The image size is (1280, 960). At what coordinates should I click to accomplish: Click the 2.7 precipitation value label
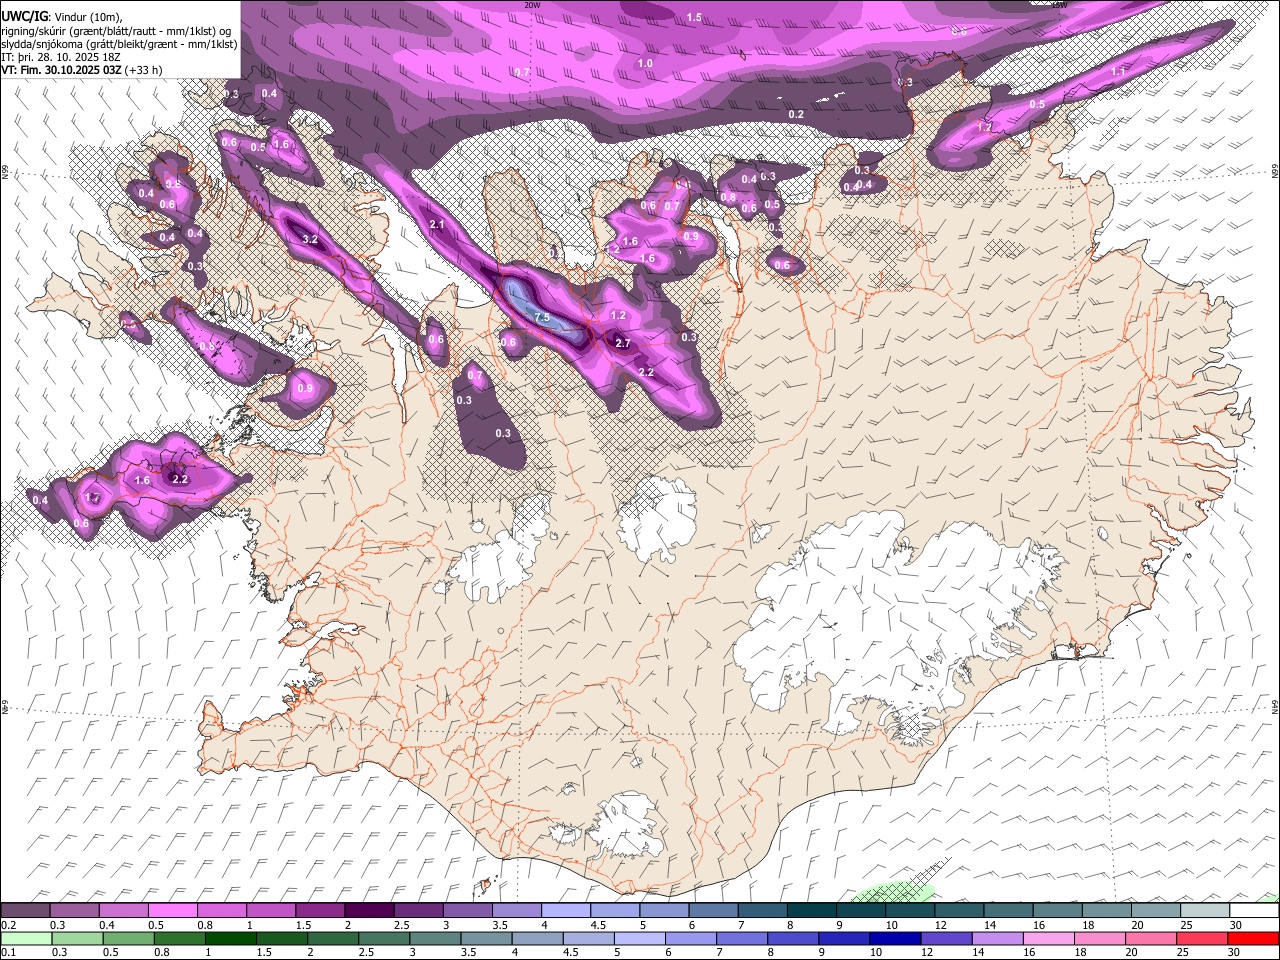[x=623, y=343]
